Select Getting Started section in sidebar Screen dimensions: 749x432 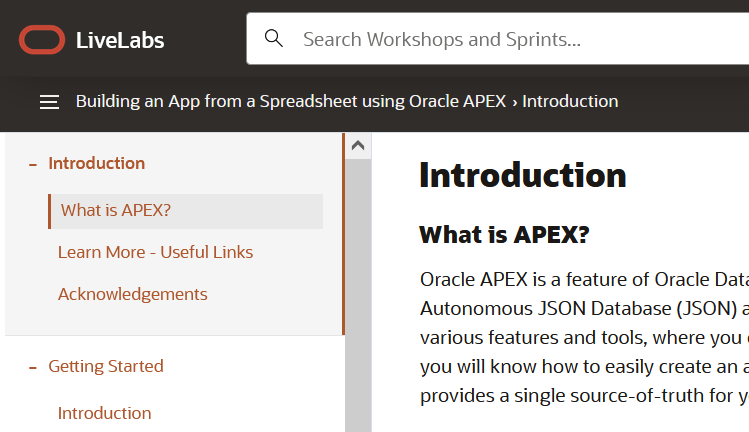(x=106, y=366)
